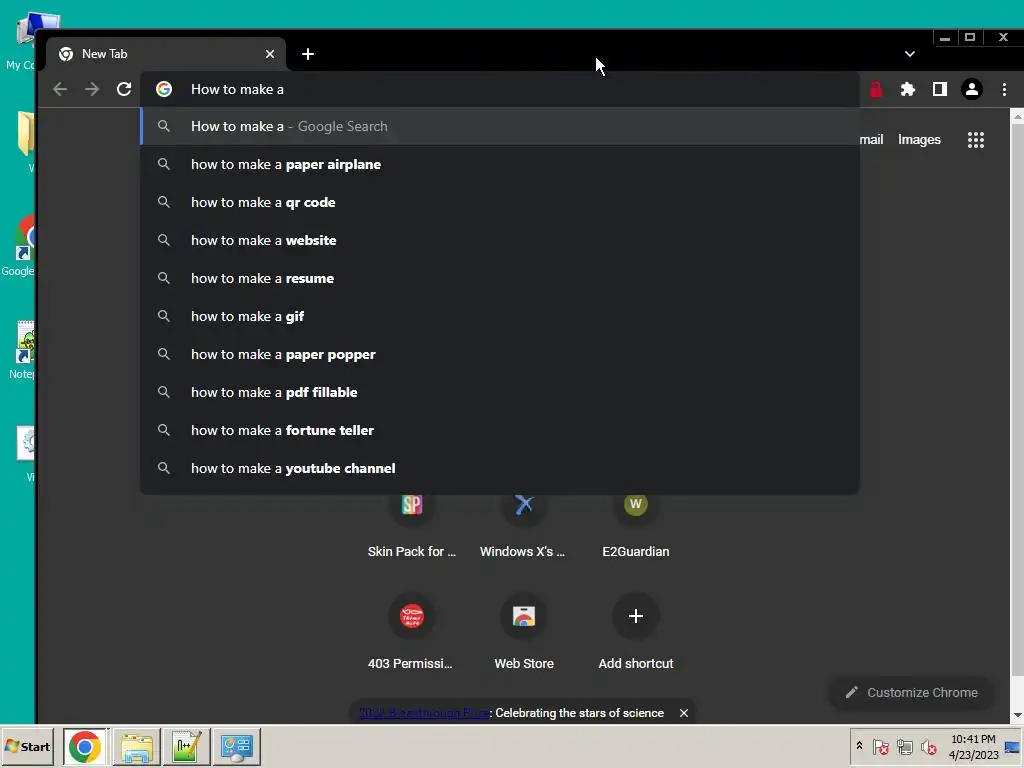Click the show desktop tray icon
Viewport: 1024px width, 768px height.
1013,746
